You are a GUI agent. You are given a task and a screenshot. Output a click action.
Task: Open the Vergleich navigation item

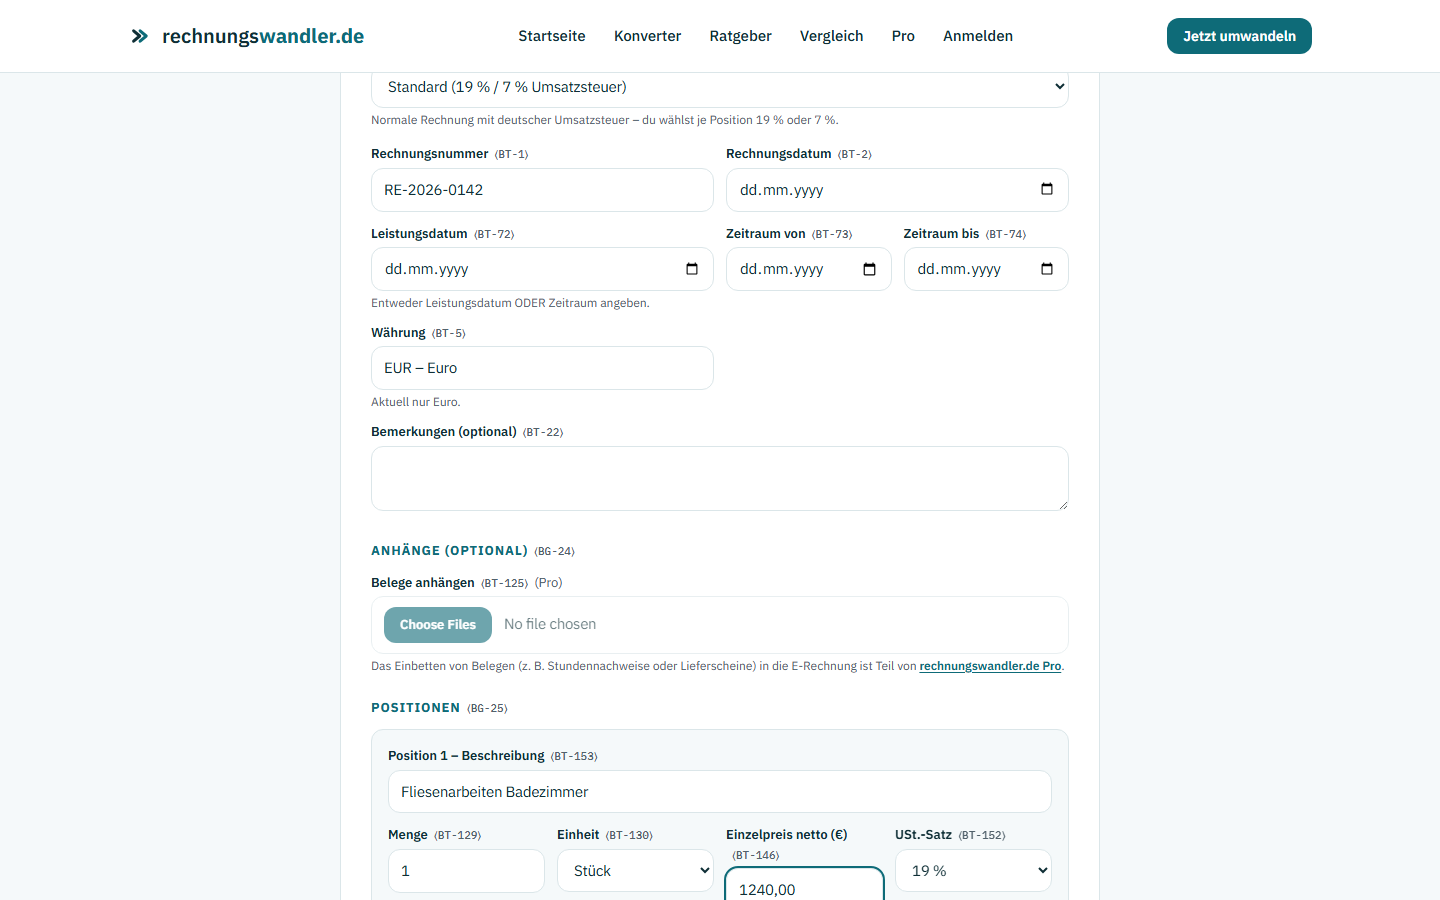[x=831, y=36]
